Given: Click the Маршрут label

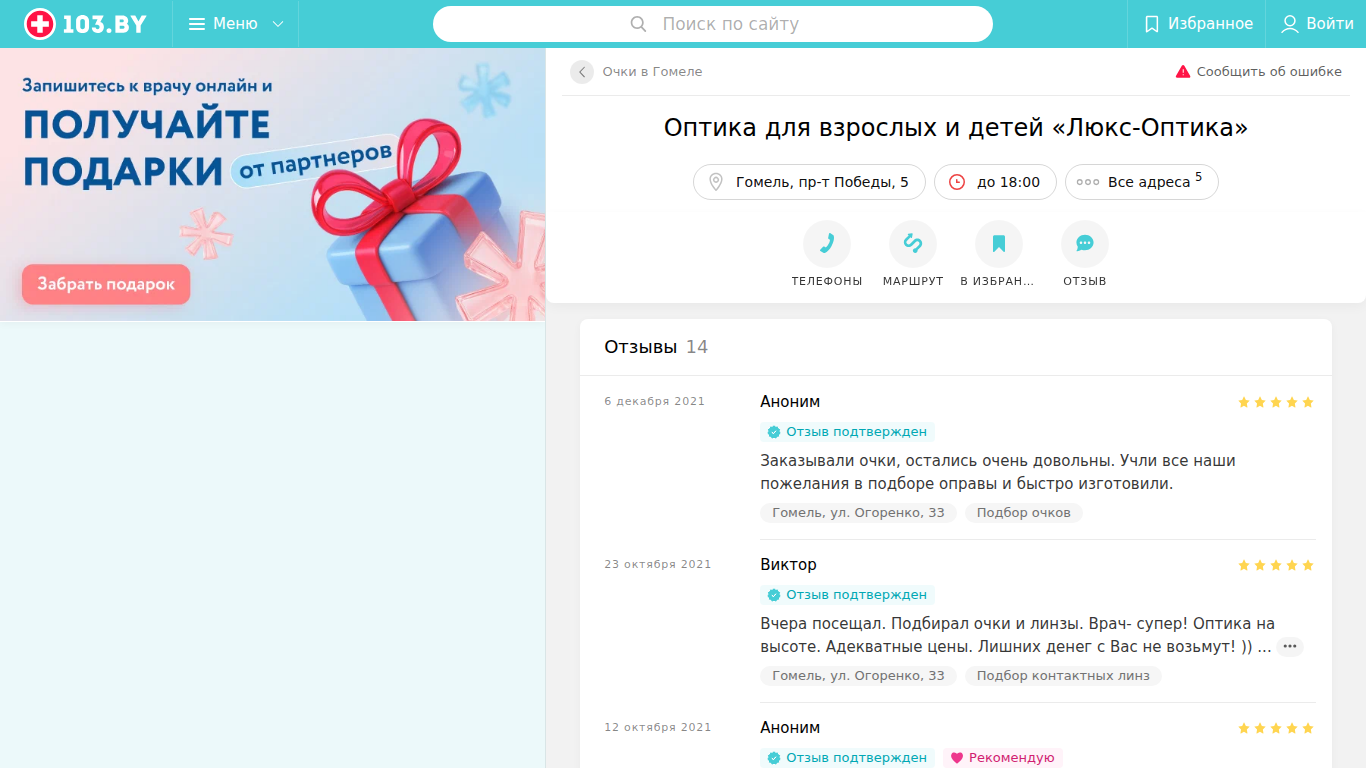Looking at the screenshot, I should (x=913, y=282).
